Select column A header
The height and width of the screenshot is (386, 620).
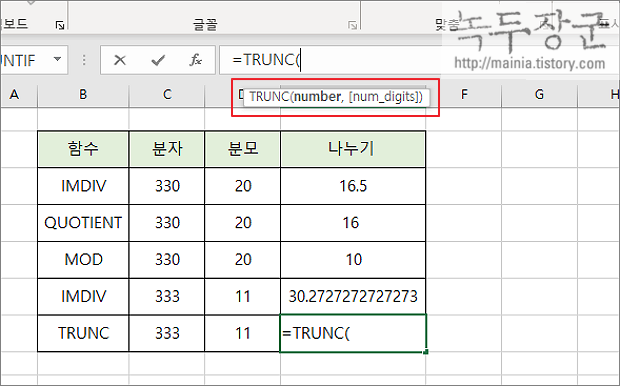(15, 95)
